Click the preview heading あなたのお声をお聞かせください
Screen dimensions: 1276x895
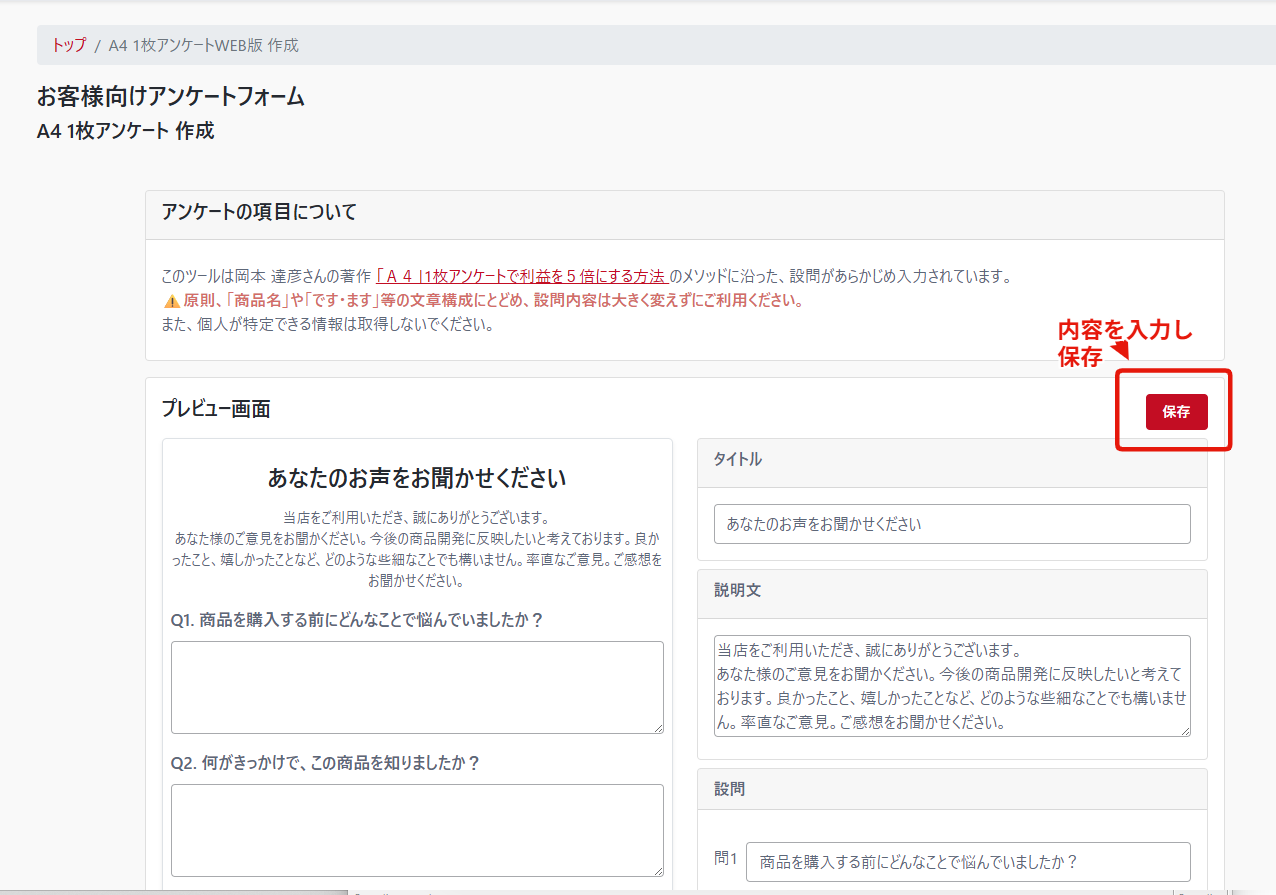coord(417,478)
